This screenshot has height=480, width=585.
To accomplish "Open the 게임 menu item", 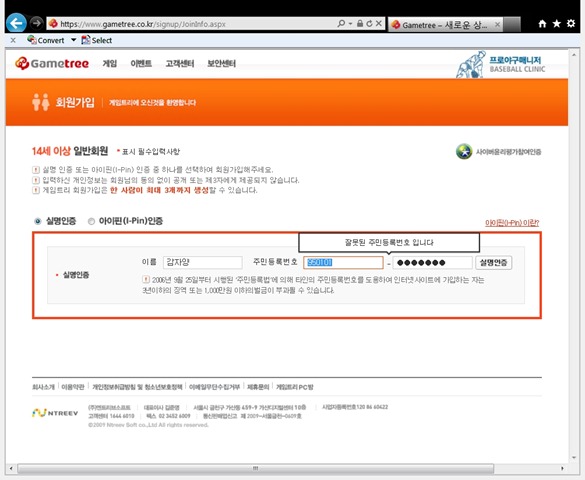I will (x=110, y=63).
